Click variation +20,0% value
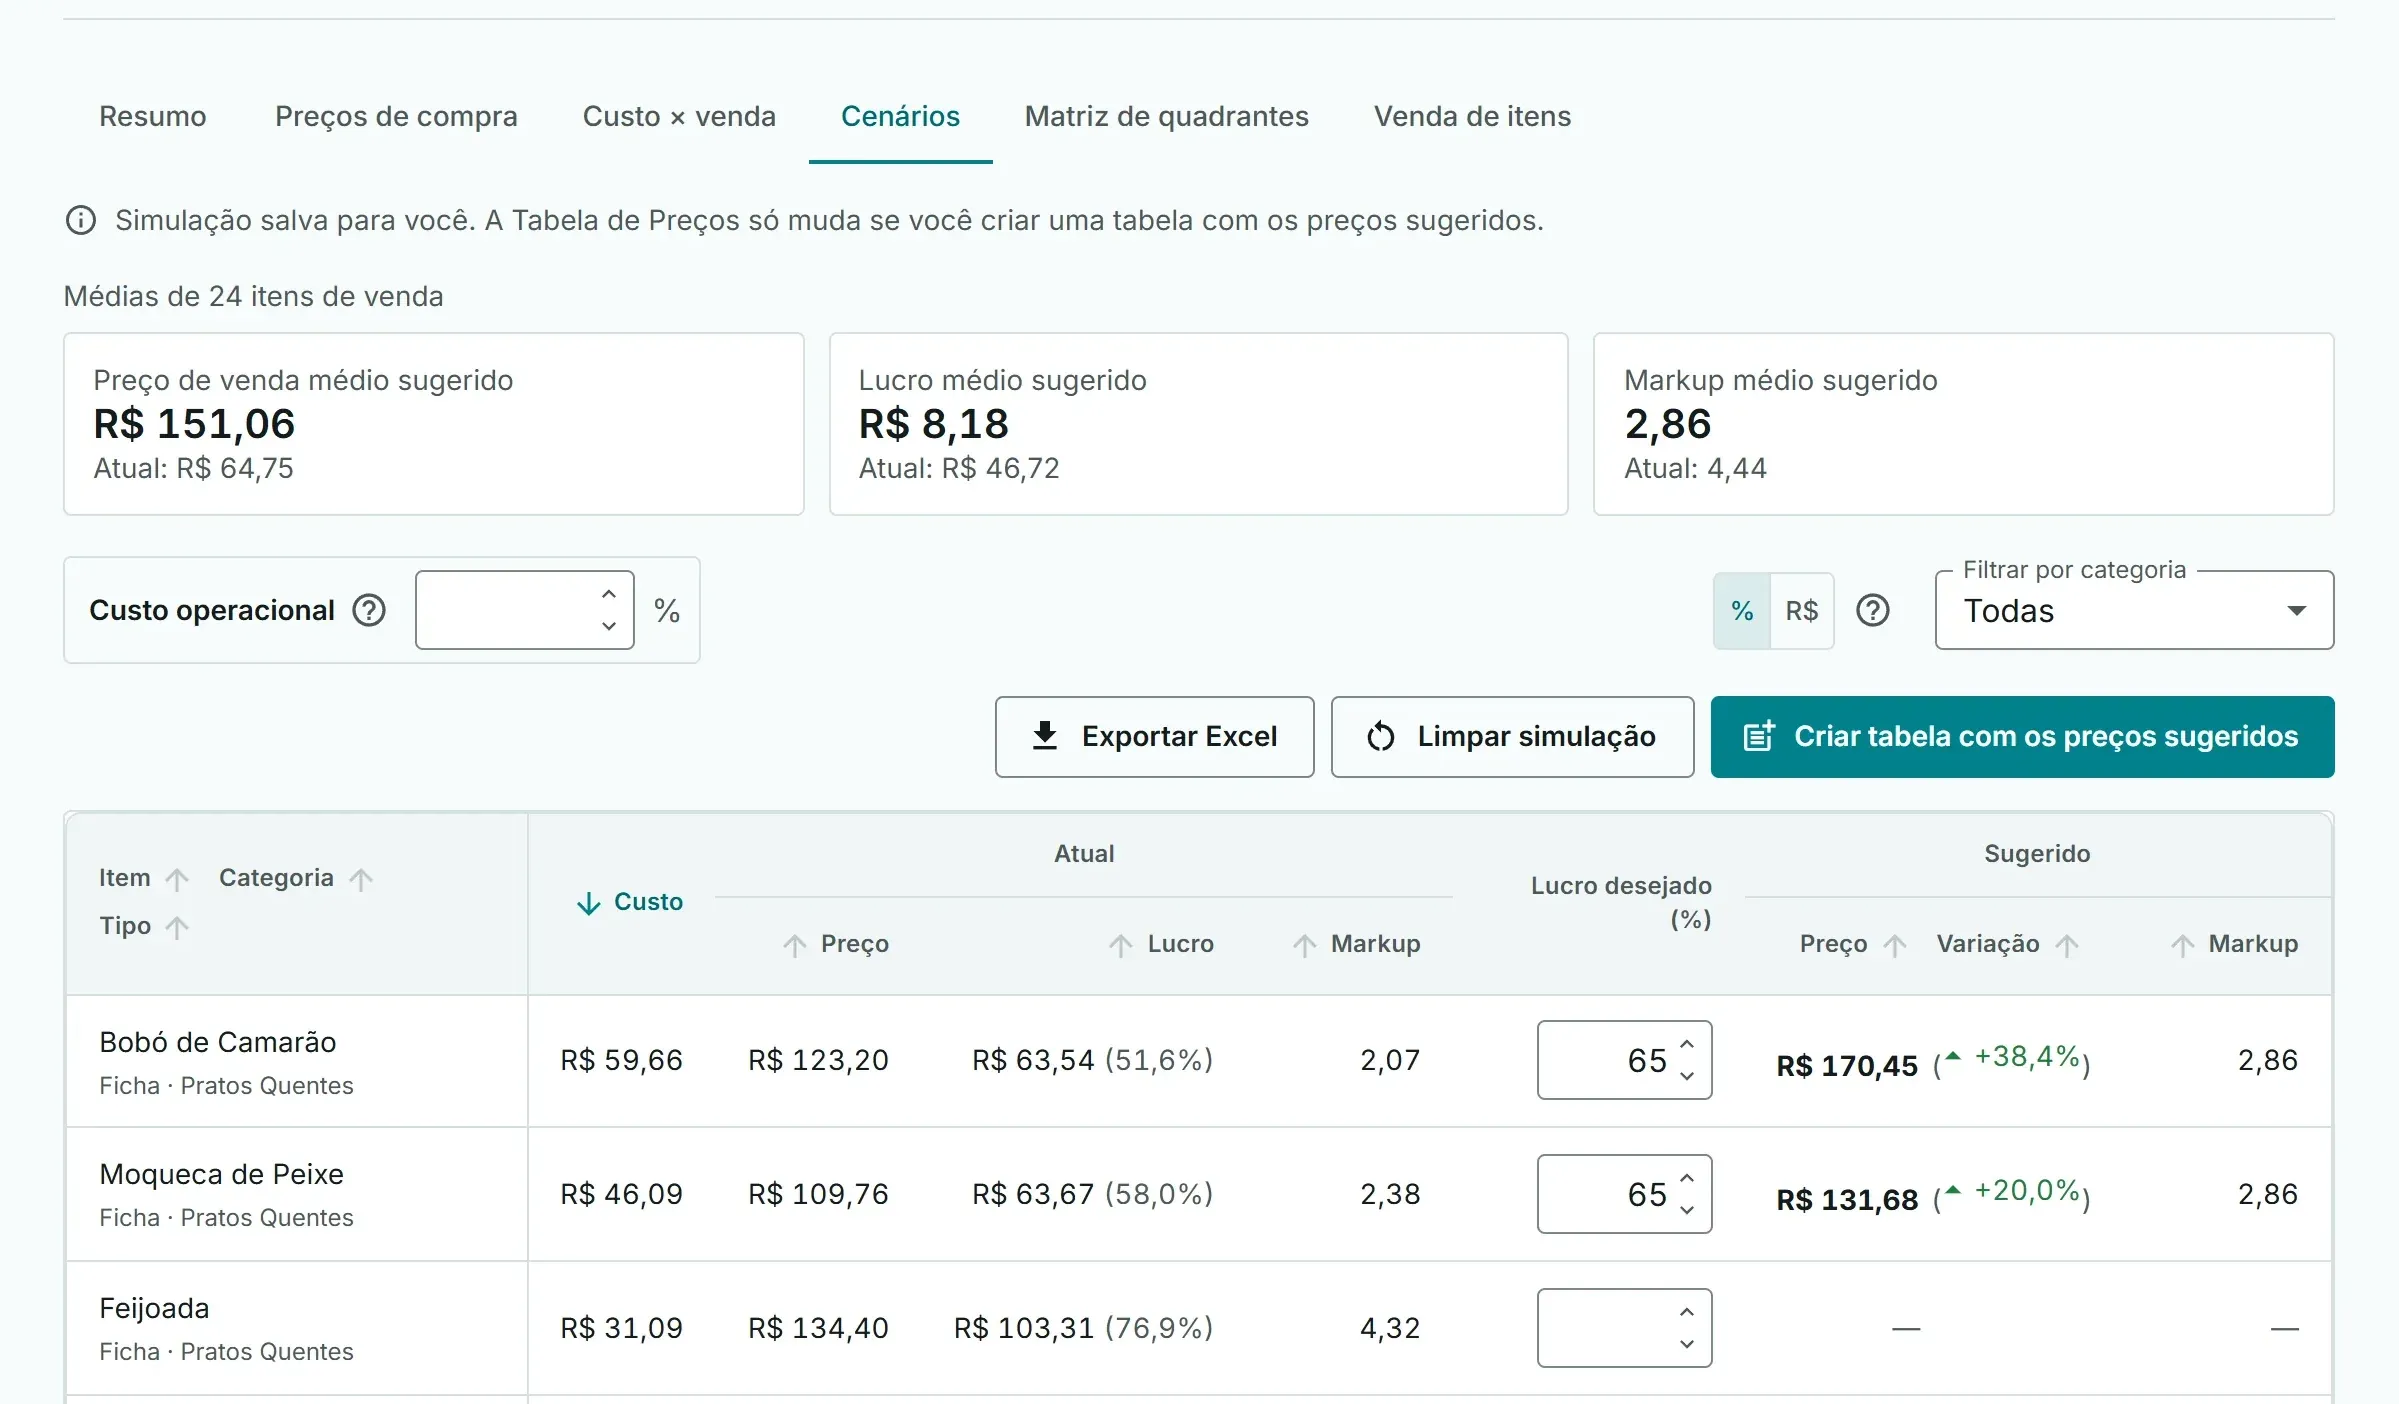 [2027, 1190]
